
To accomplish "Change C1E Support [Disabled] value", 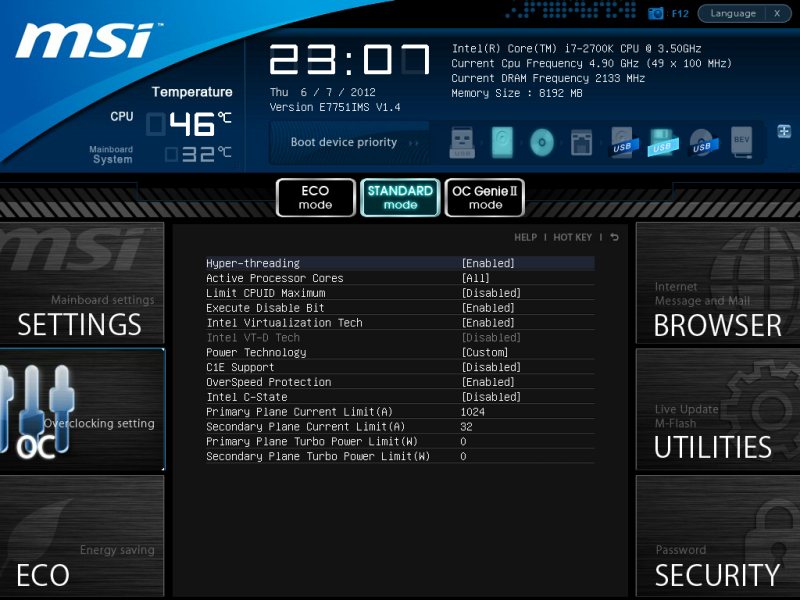I will (491, 367).
